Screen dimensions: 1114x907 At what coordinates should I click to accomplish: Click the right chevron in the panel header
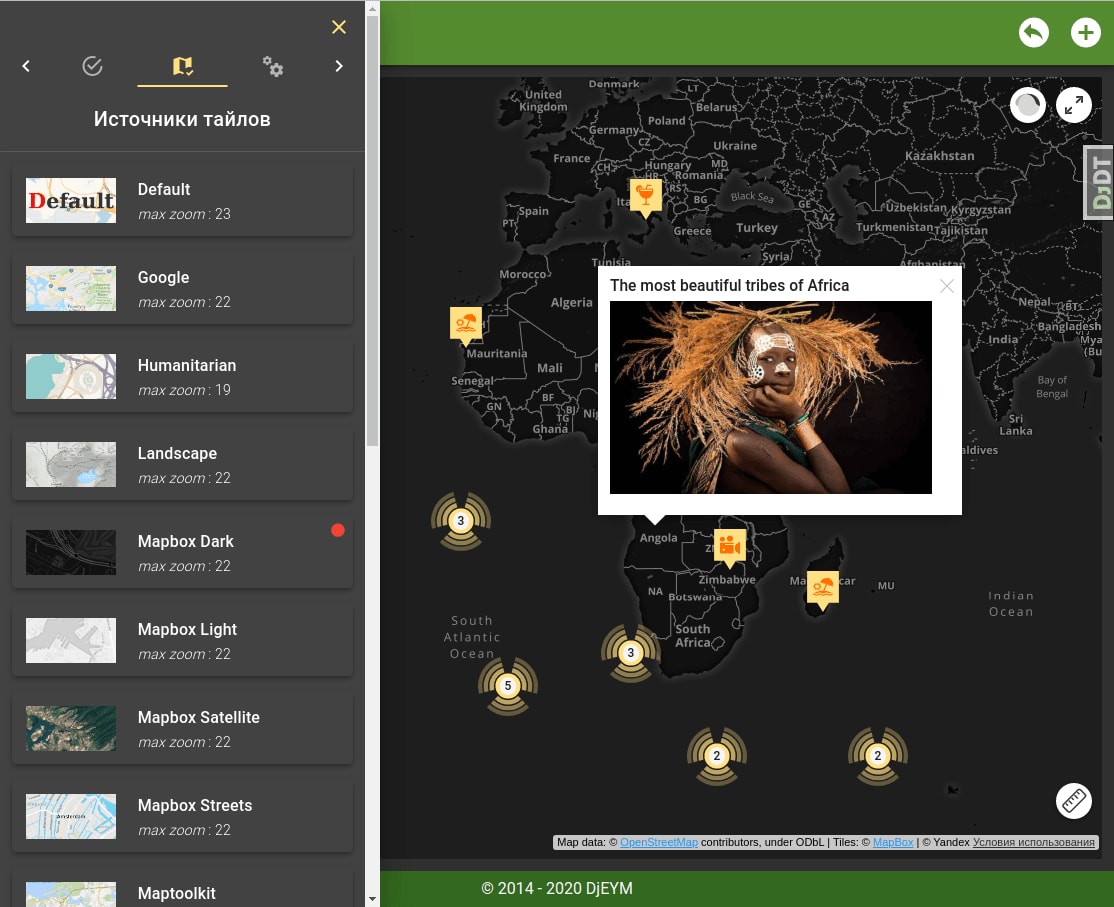pyautogui.click(x=339, y=65)
